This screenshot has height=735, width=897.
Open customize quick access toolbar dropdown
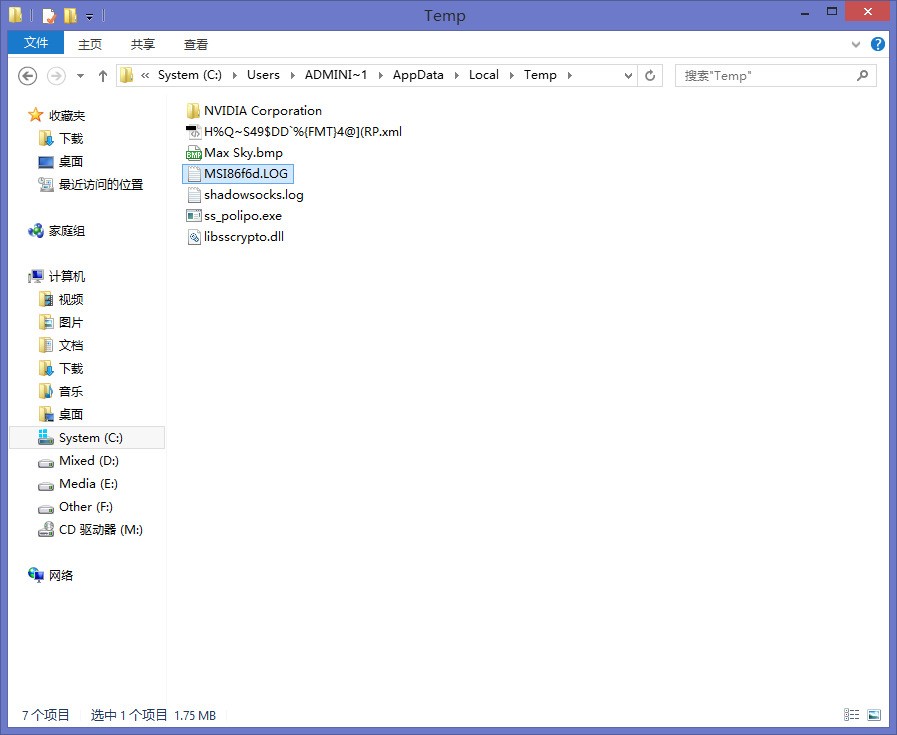coord(89,17)
